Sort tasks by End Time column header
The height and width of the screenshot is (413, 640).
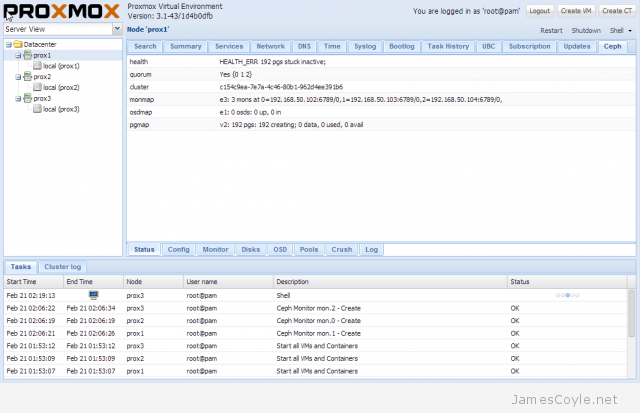tap(93, 282)
